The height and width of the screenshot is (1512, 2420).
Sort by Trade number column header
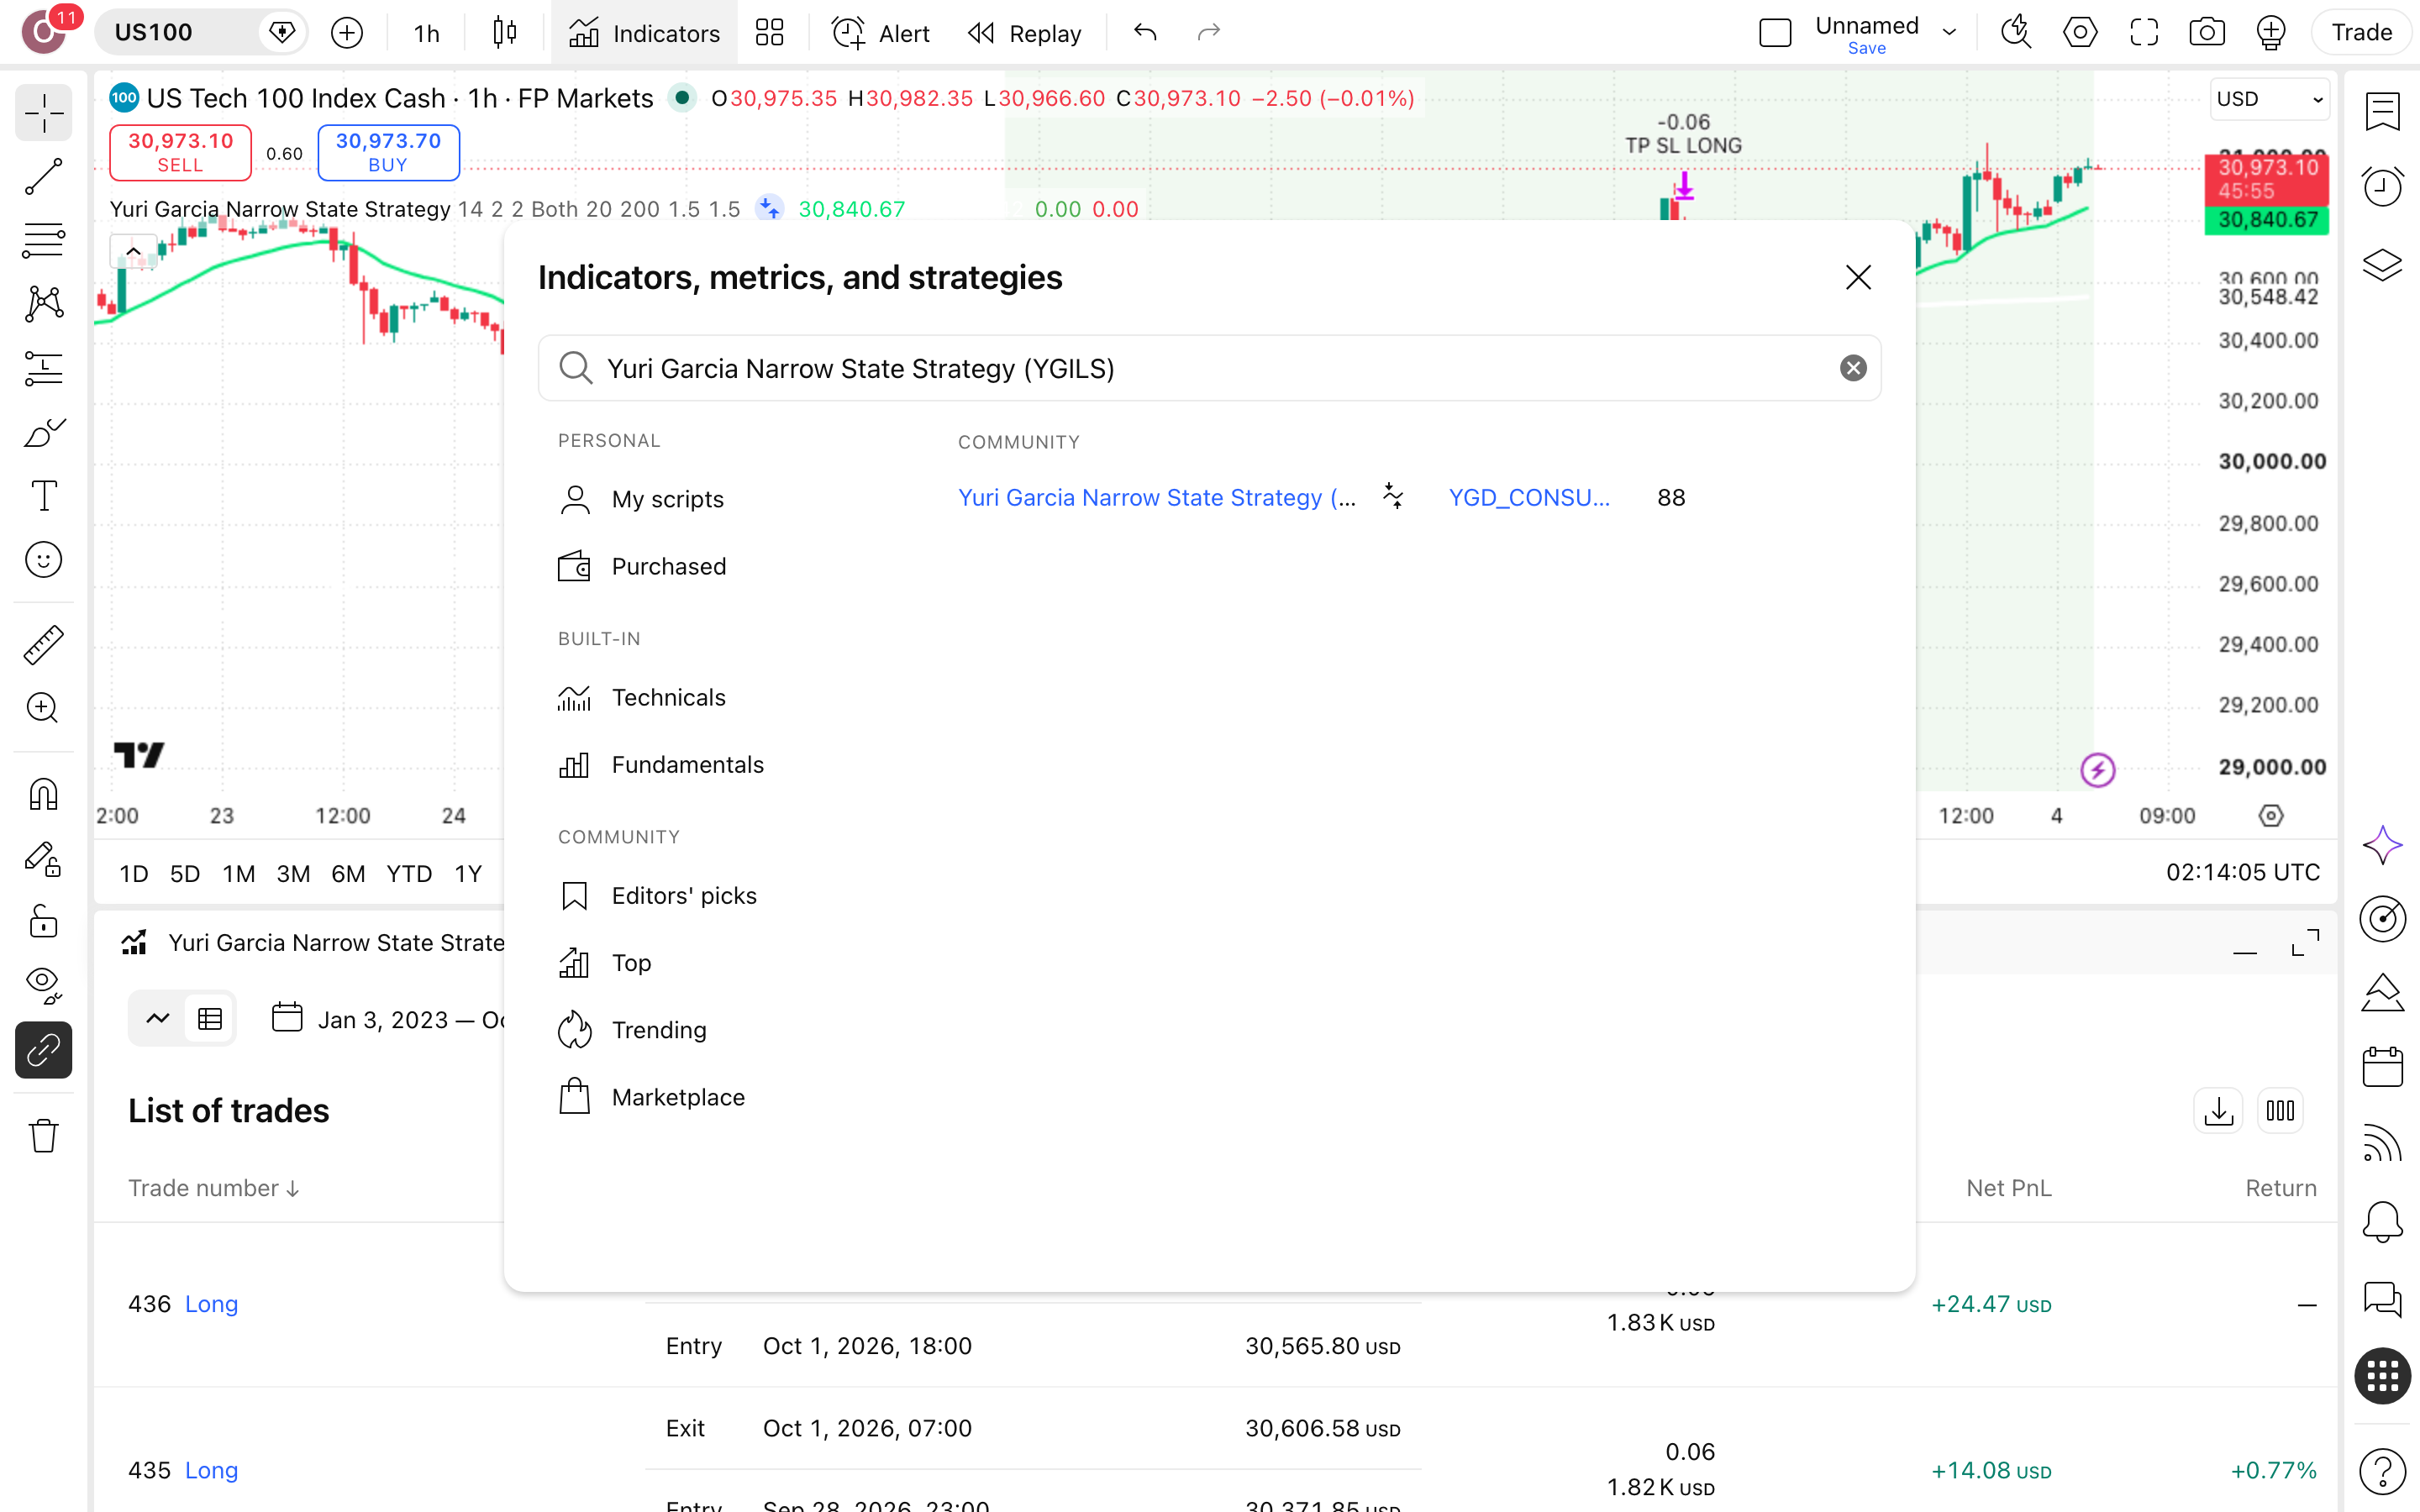(213, 1187)
